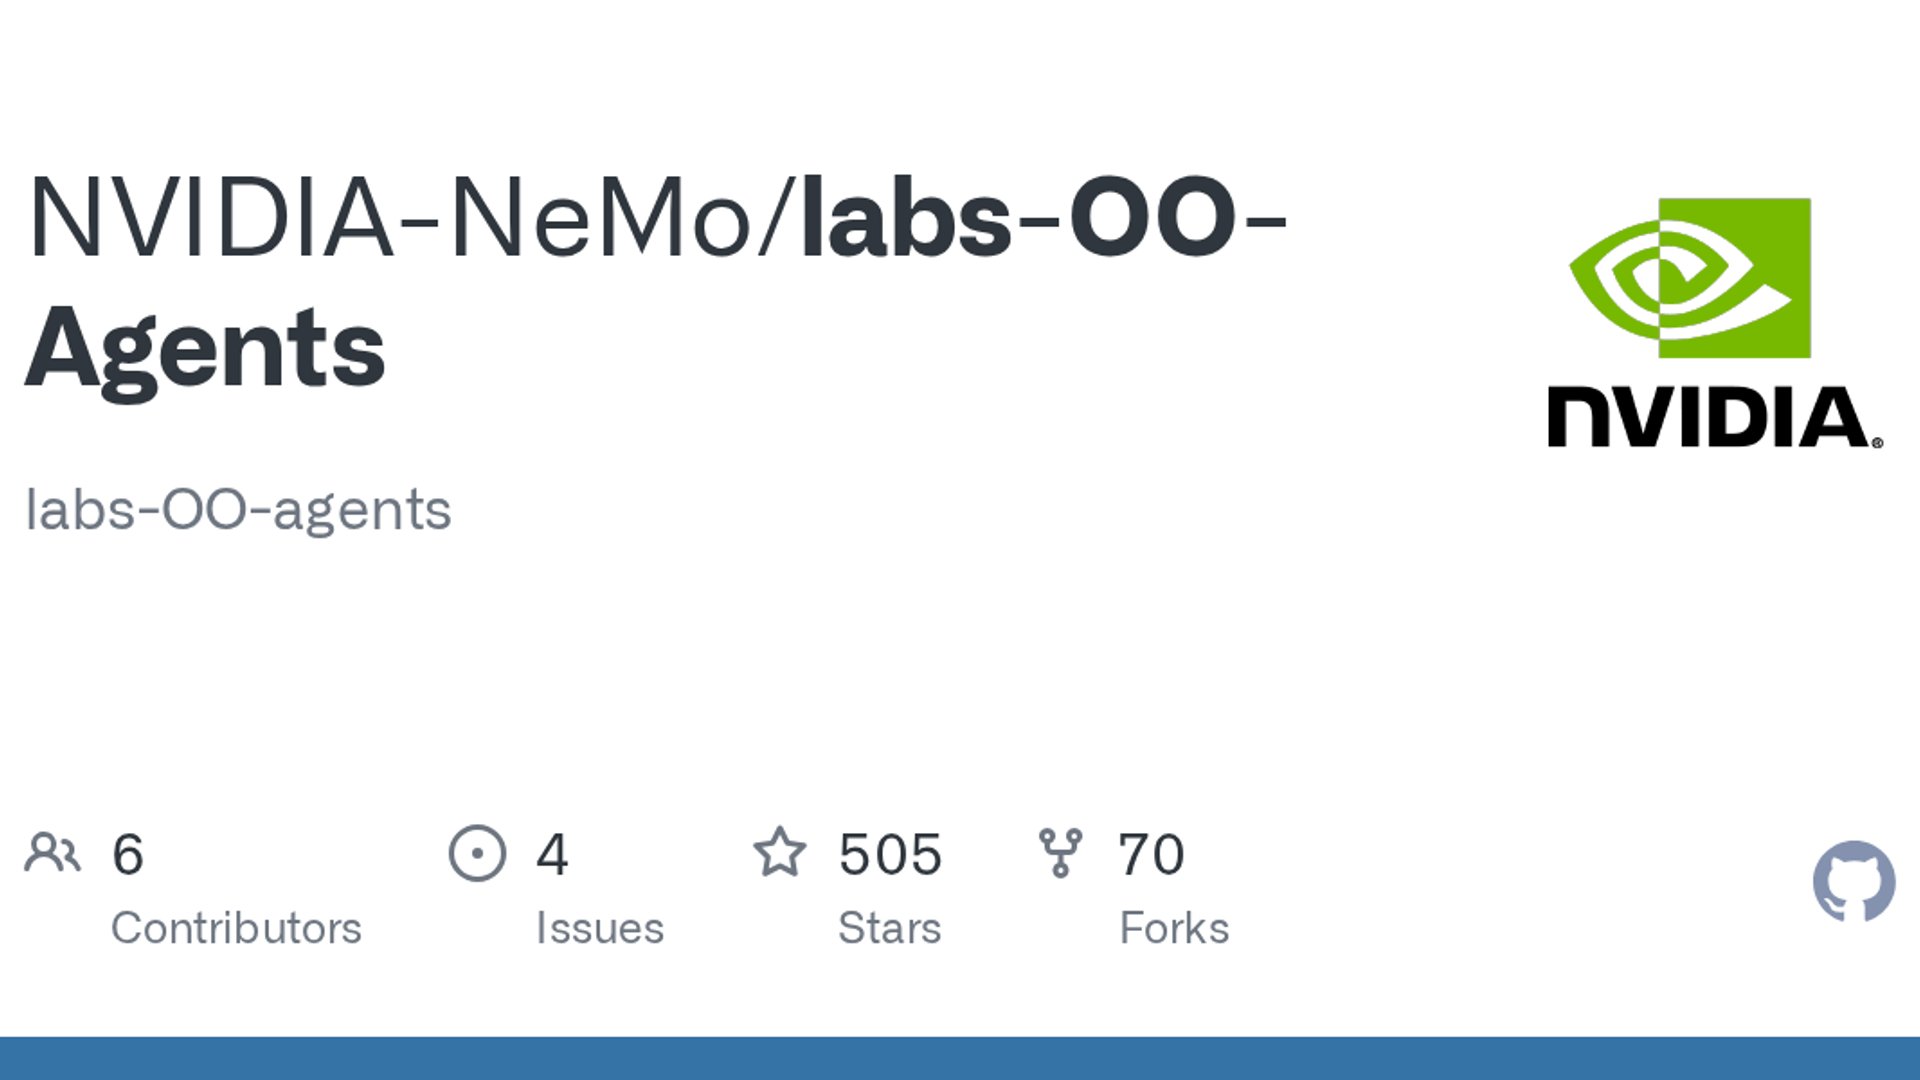The image size is (1920, 1080).
Task: Click the Stars star icon
Action: tap(779, 853)
